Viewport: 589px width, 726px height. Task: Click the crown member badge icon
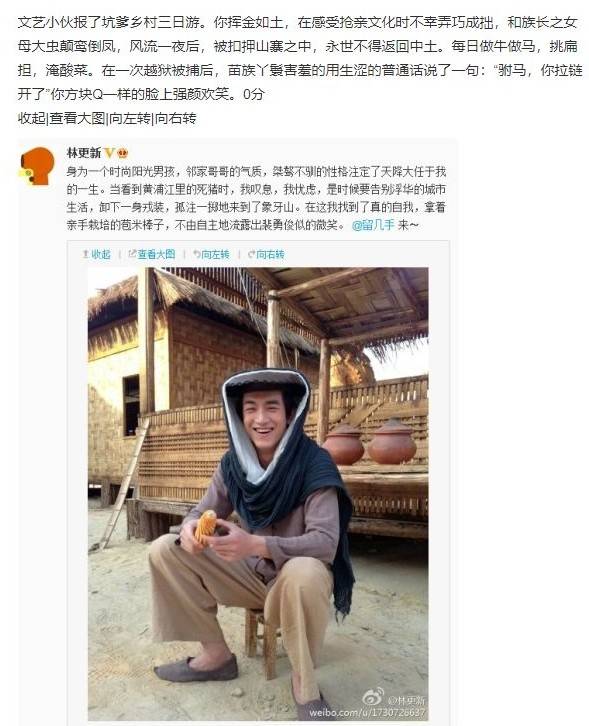pyautogui.click(x=123, y=153)
